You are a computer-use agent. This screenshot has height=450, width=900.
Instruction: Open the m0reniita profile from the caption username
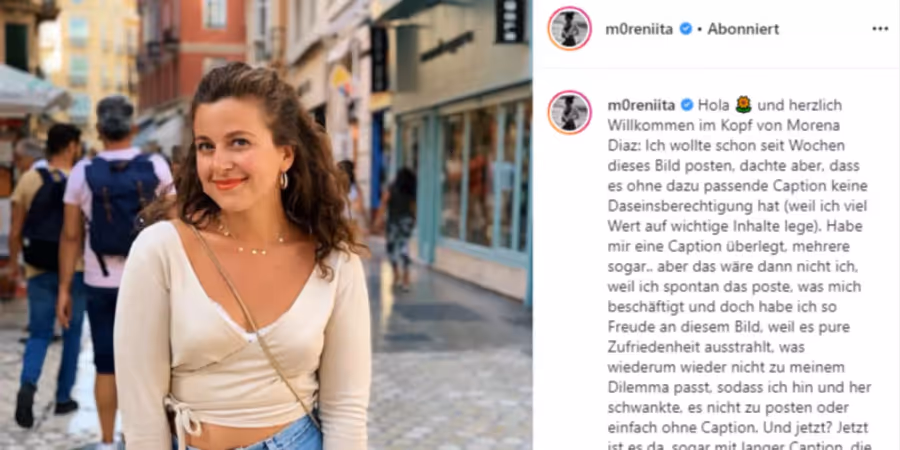click(x=642, y=106)
